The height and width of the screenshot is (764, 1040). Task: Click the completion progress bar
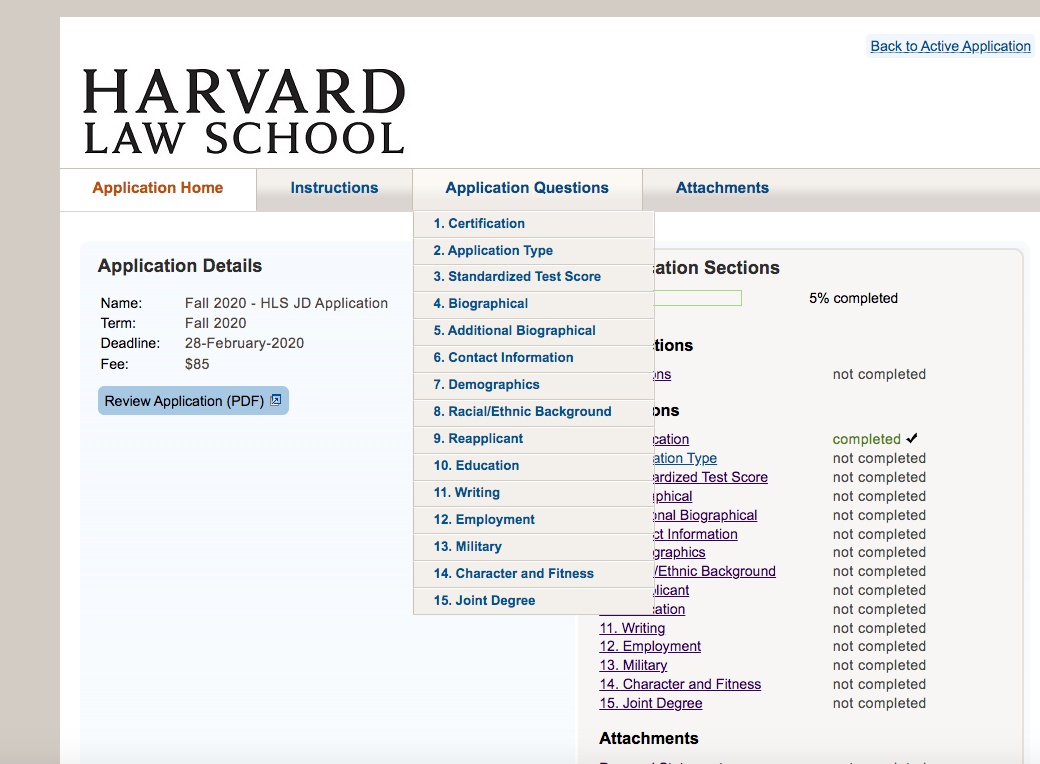coord(698,298)
